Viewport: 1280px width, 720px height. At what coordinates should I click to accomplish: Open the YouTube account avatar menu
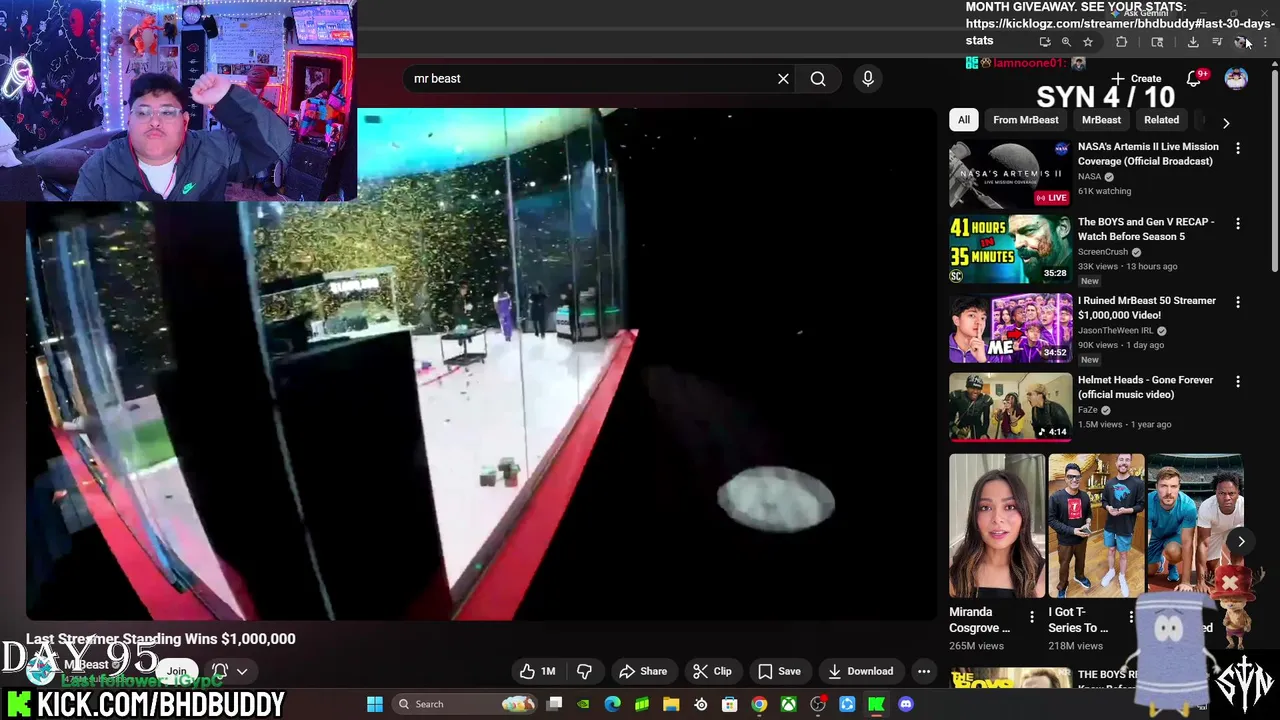coord(1236,79)
